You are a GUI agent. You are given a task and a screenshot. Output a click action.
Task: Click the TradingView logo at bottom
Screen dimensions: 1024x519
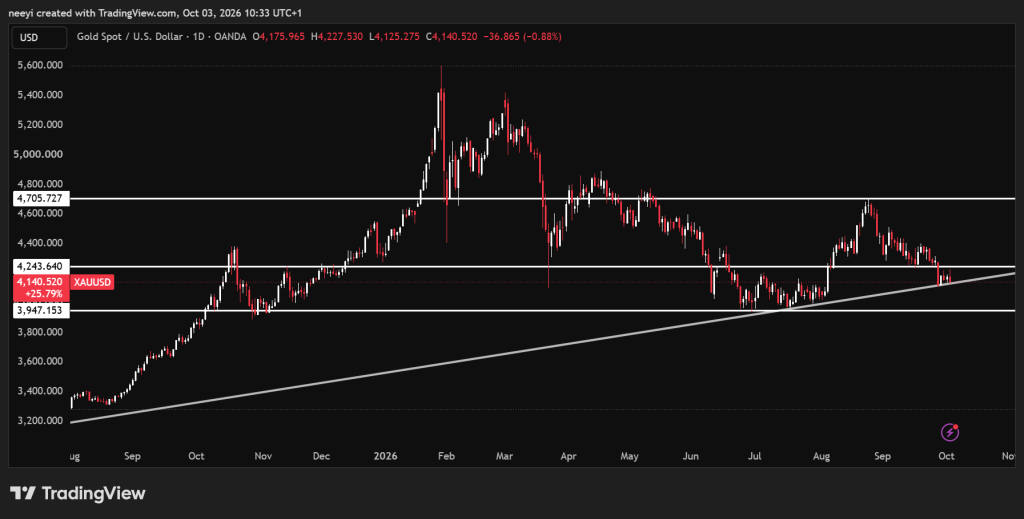click(78, 493)
